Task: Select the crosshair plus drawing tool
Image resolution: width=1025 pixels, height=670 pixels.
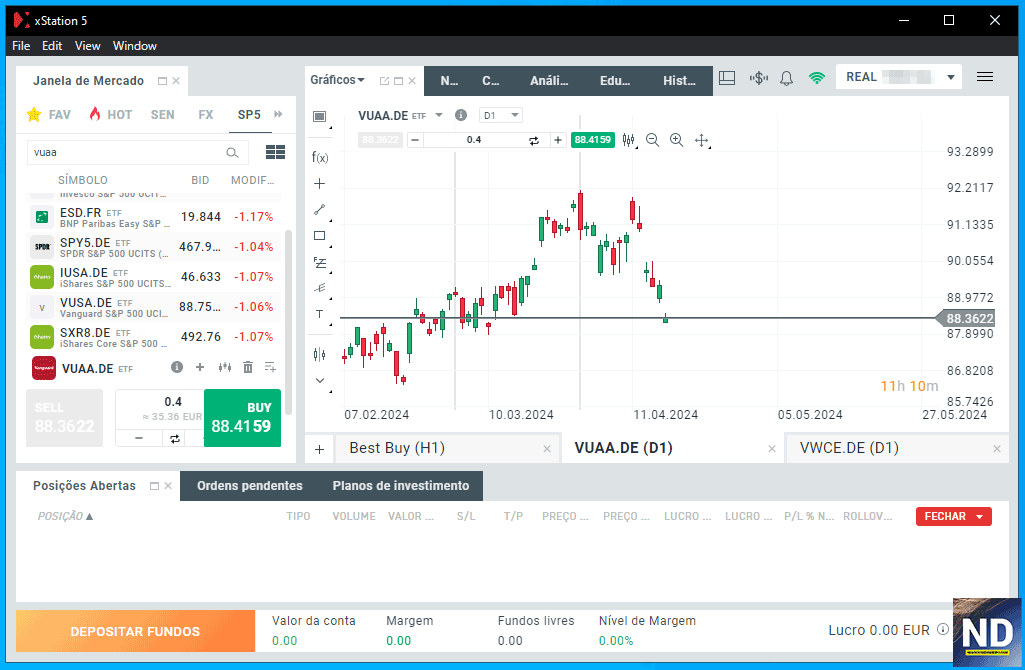Action: pyautogui.click(x=320, y=184)
